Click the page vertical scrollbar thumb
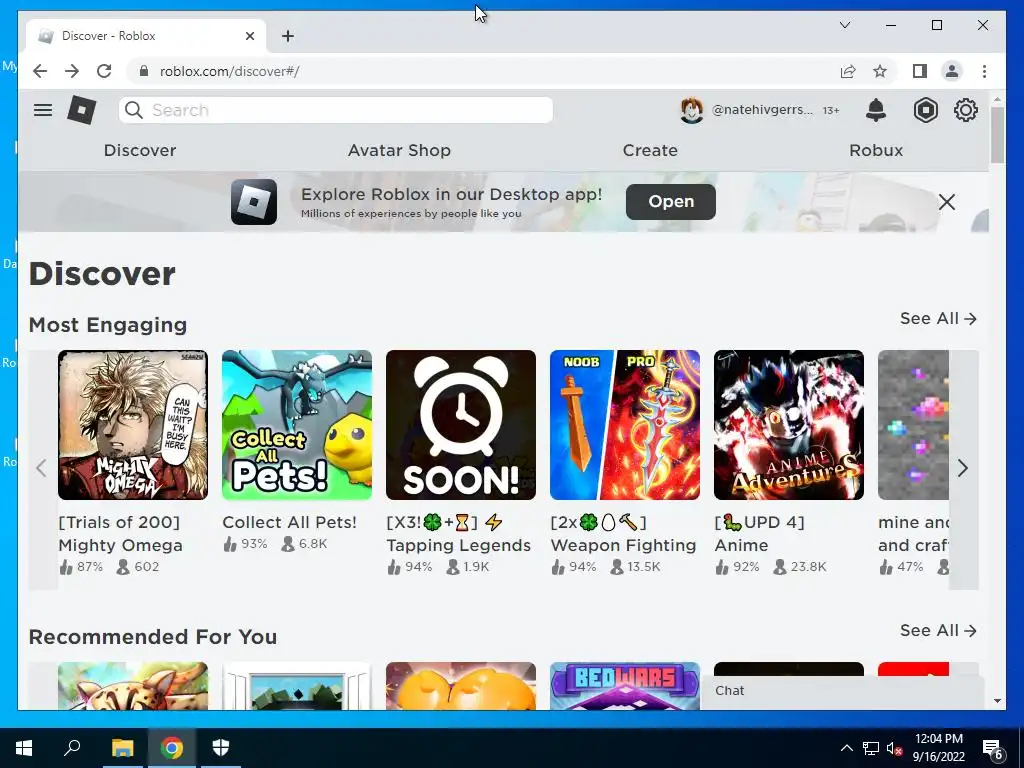 [997, 135]
